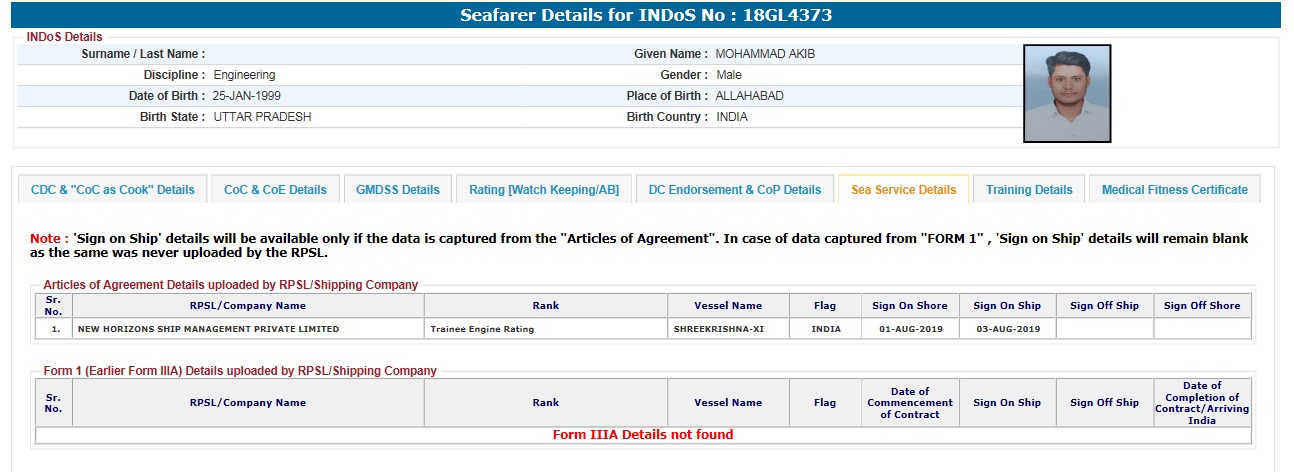The image size is (1294, 472).
Task: Click the given name MOHAMMAD AKIB
Action: pyautogui.click(x=766, y=54)
